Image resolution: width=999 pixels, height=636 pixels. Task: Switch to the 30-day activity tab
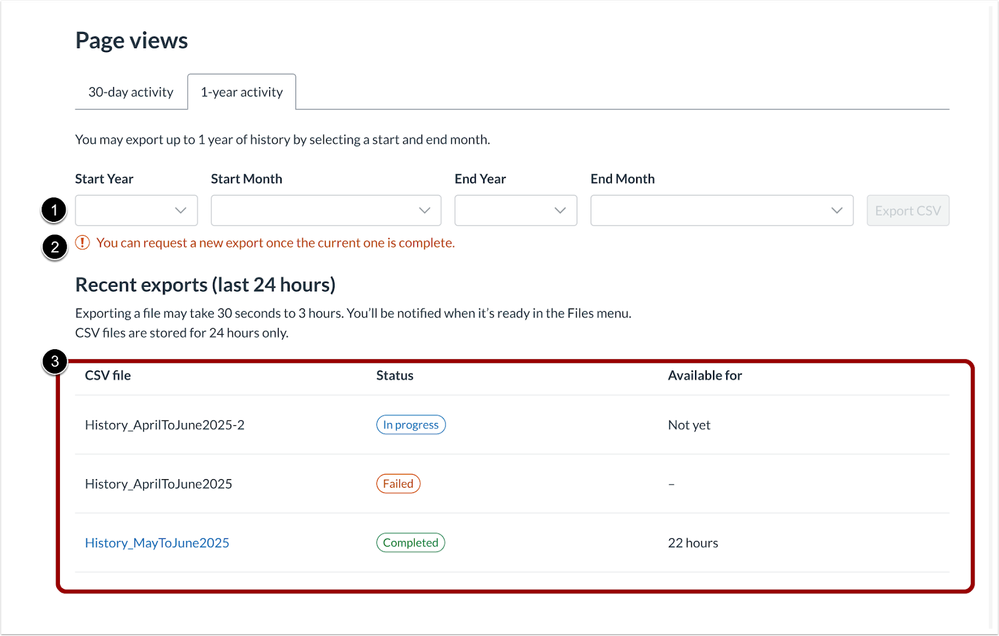click(131, 92)
